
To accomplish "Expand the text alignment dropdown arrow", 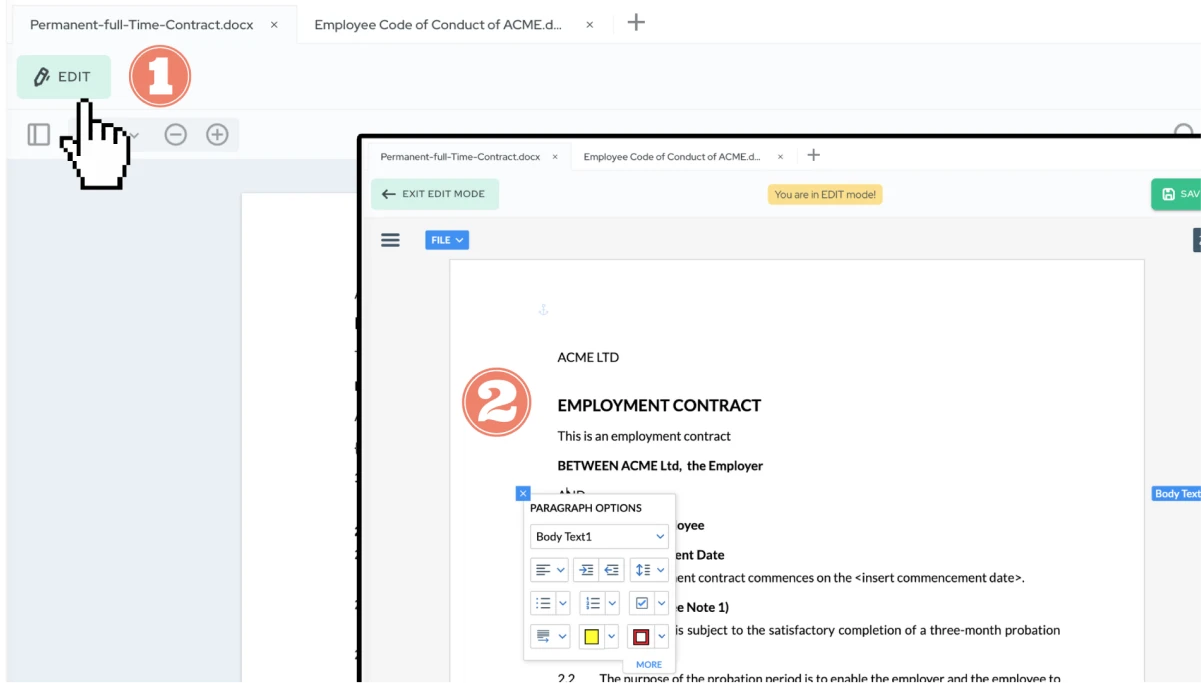I will (x=561, y=570).
